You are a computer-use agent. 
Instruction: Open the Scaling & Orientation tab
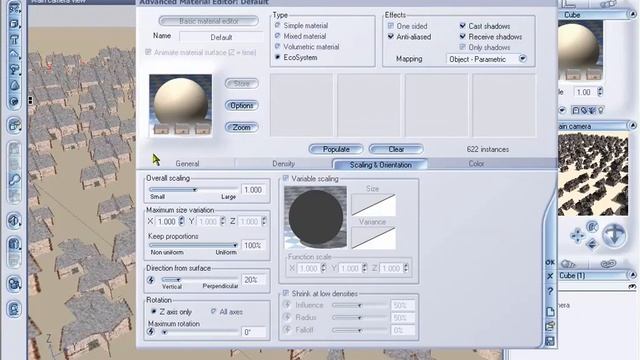(x=380, y=165)
